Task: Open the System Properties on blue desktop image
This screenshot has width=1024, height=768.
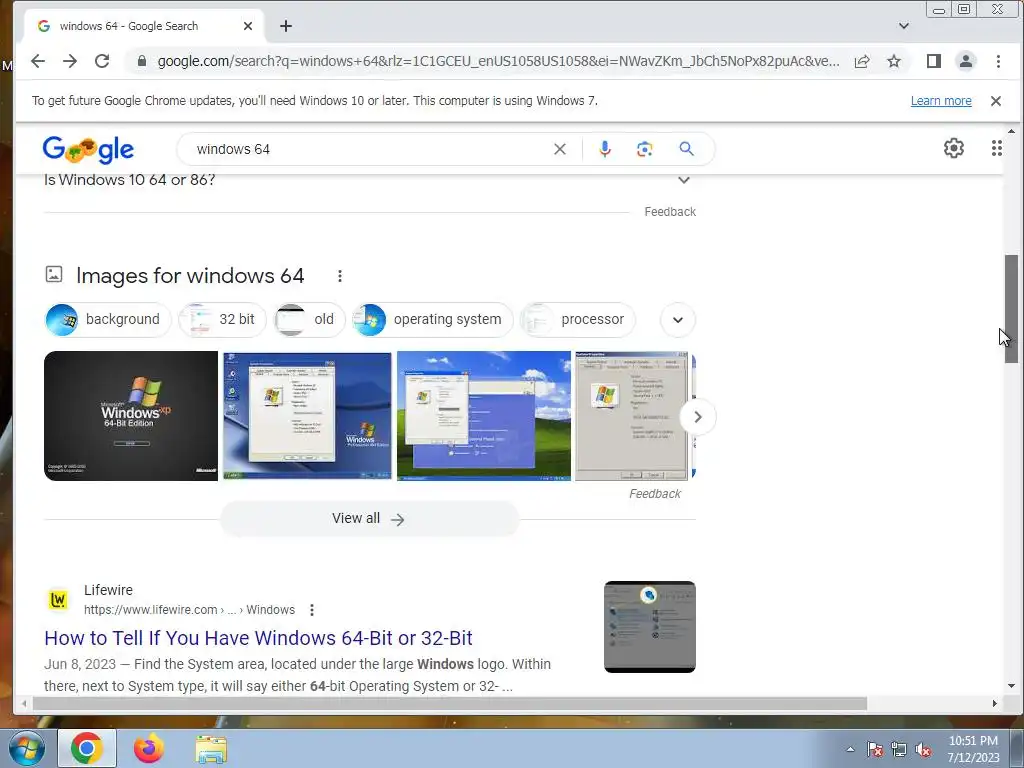Action: 308,416
